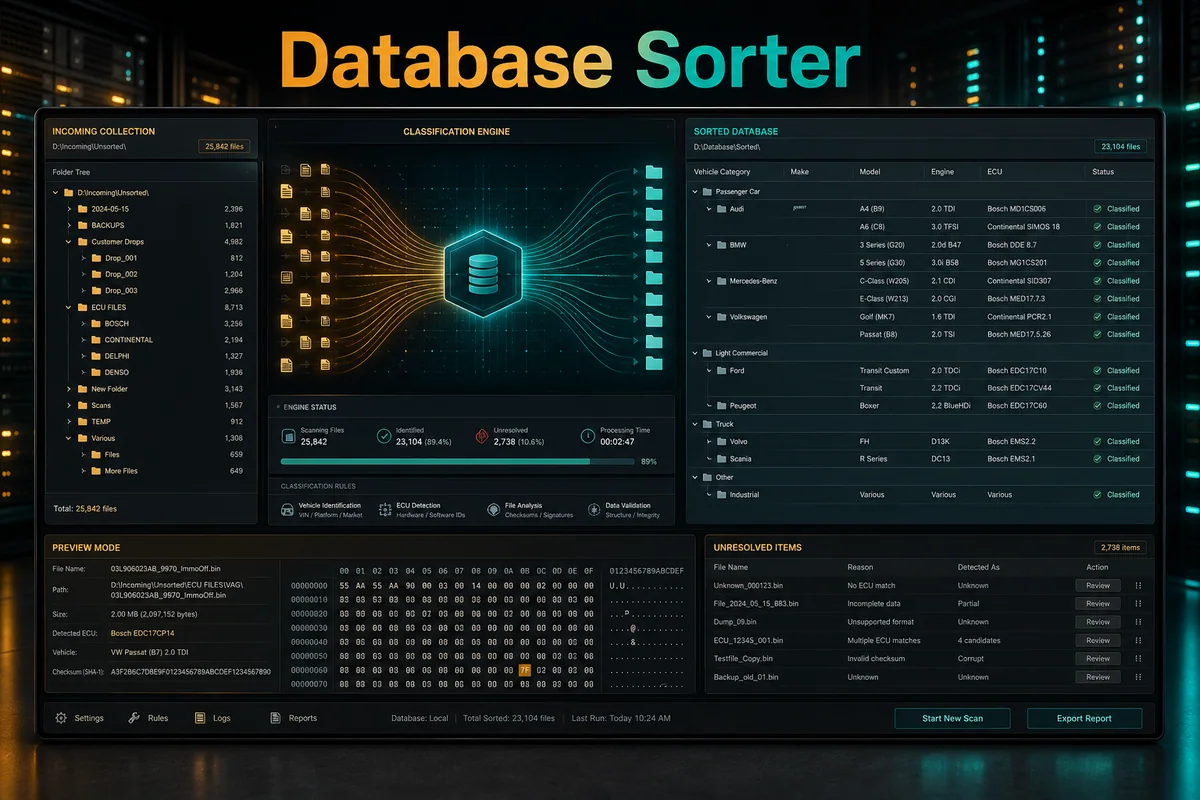The height and width of the screenshot is (800, 1200).
Task: Click the Multiple ECU matches reason text
Action: [882, 640]
